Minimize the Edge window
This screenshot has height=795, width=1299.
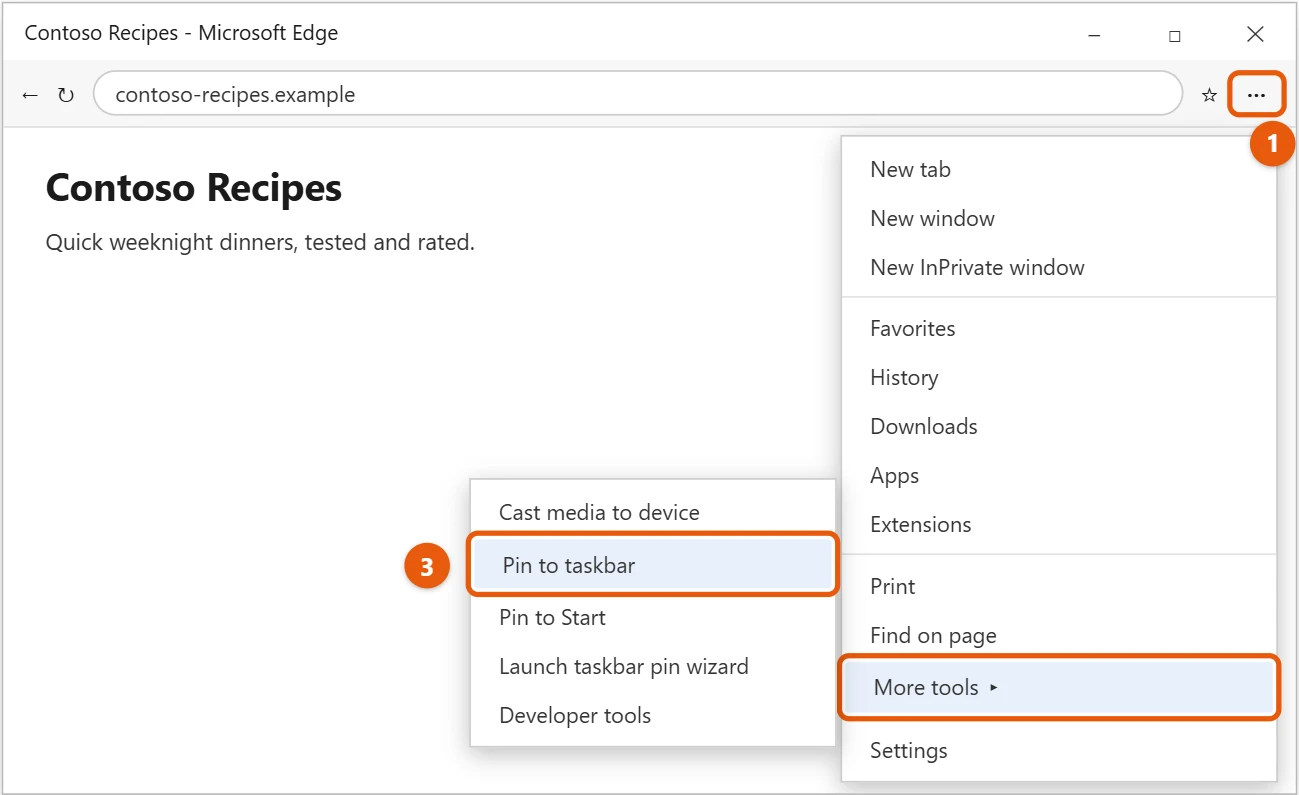click(x=1092, y=35)
